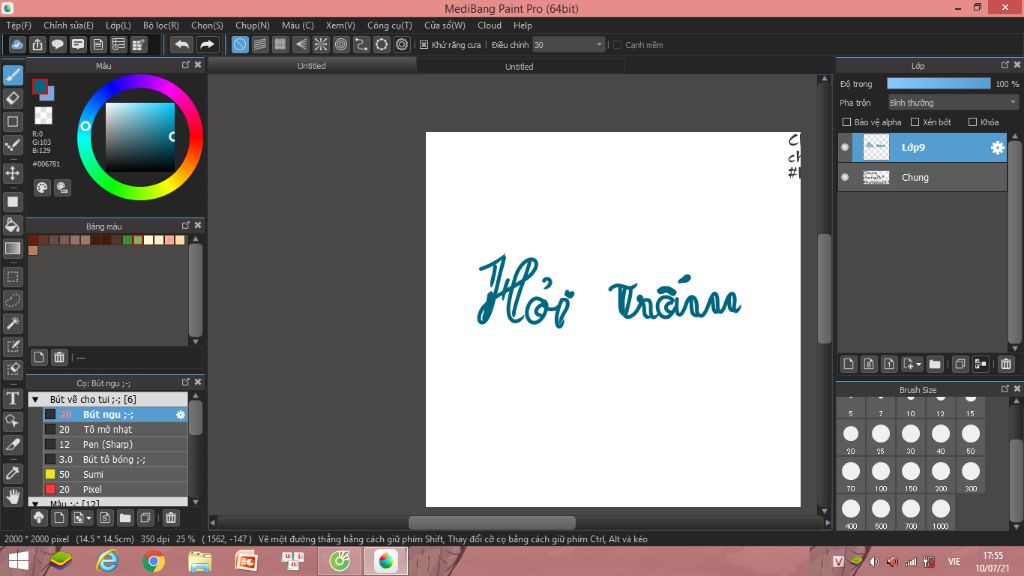Open the Xem(V) menu
The width and height of the screenshot is (1024, 576).
point(340,25)
